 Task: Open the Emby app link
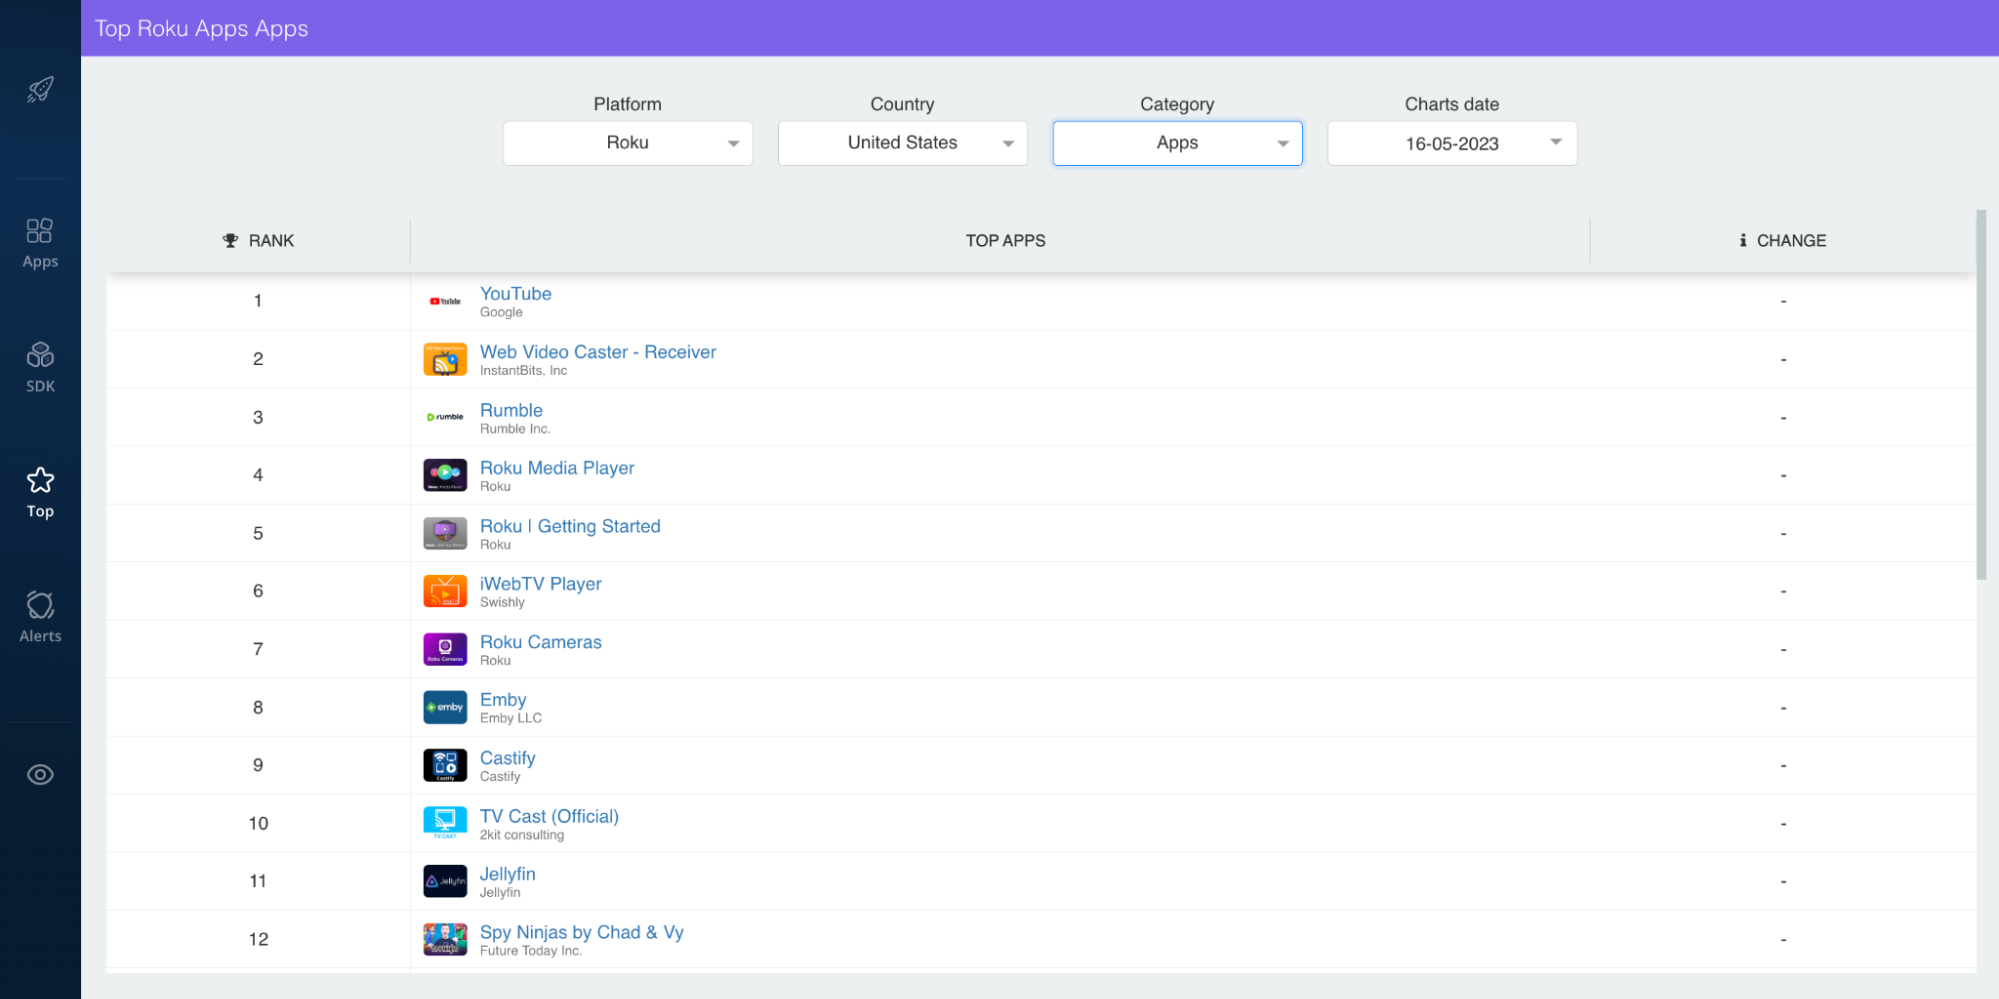(503, 700)
